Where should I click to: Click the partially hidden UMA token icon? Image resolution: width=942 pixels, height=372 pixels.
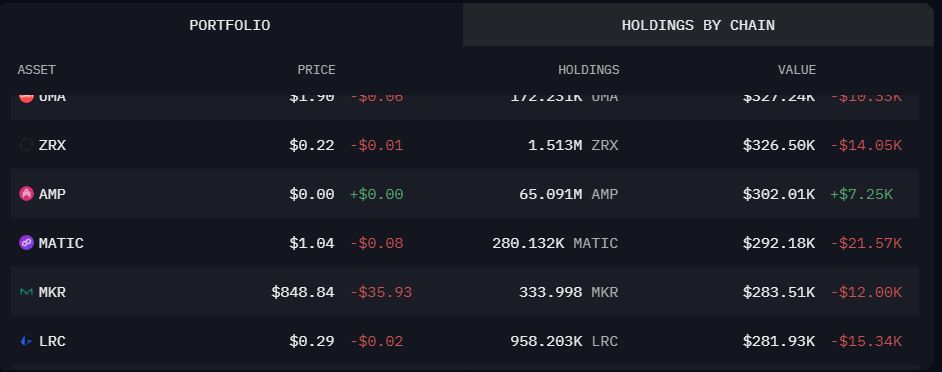(26, 99)
